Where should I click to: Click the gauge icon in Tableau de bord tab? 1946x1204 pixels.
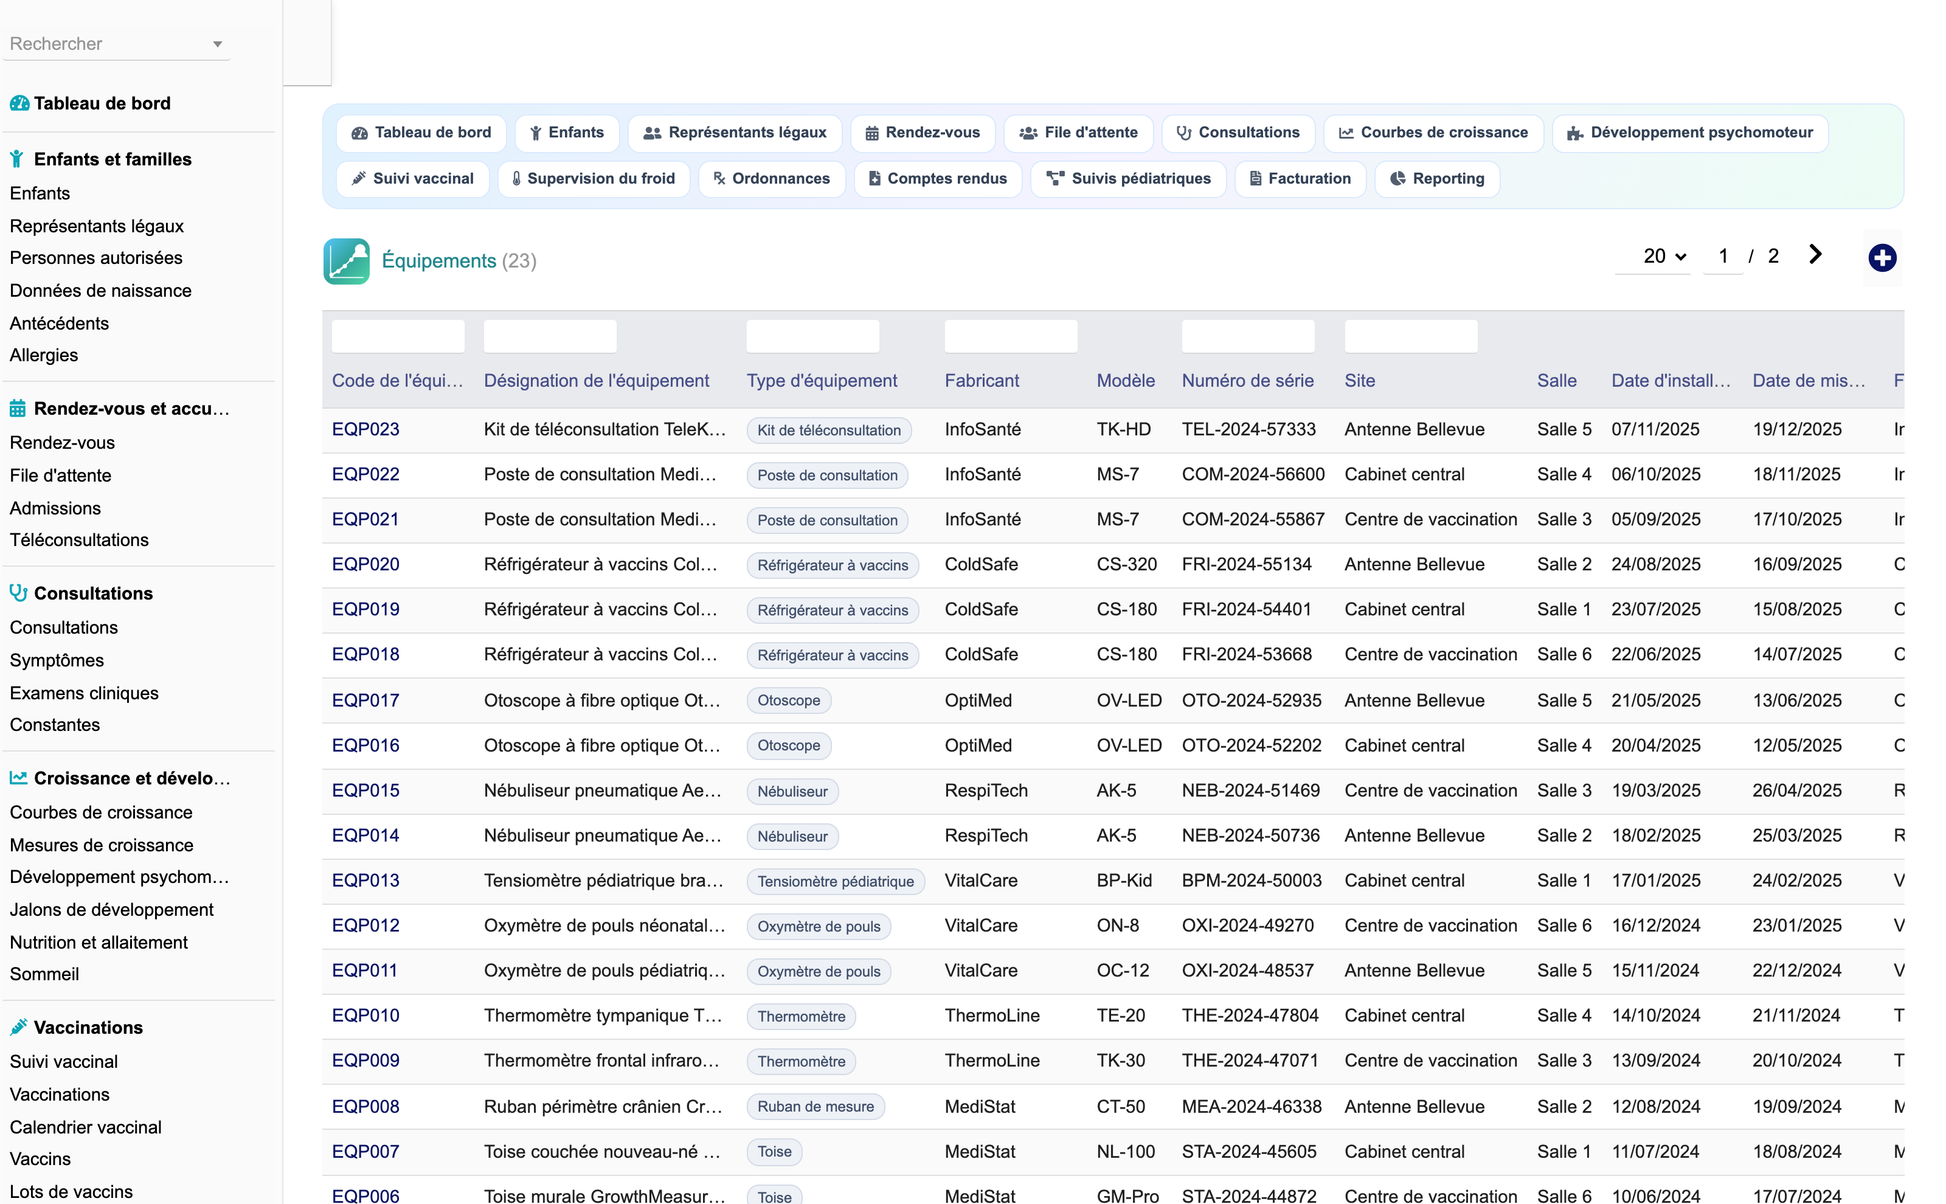[x=359, y=133]
